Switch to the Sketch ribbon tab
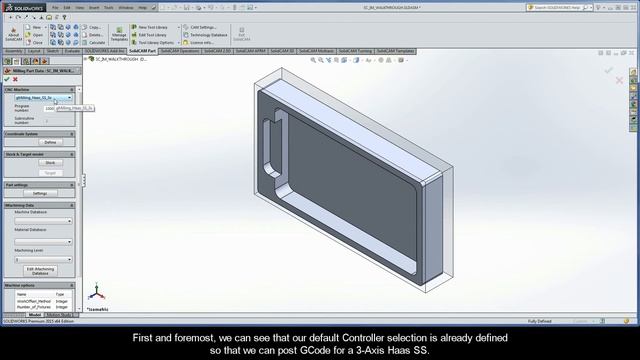The height and width of the screenshot is (360, 640). tap(52, 51)
